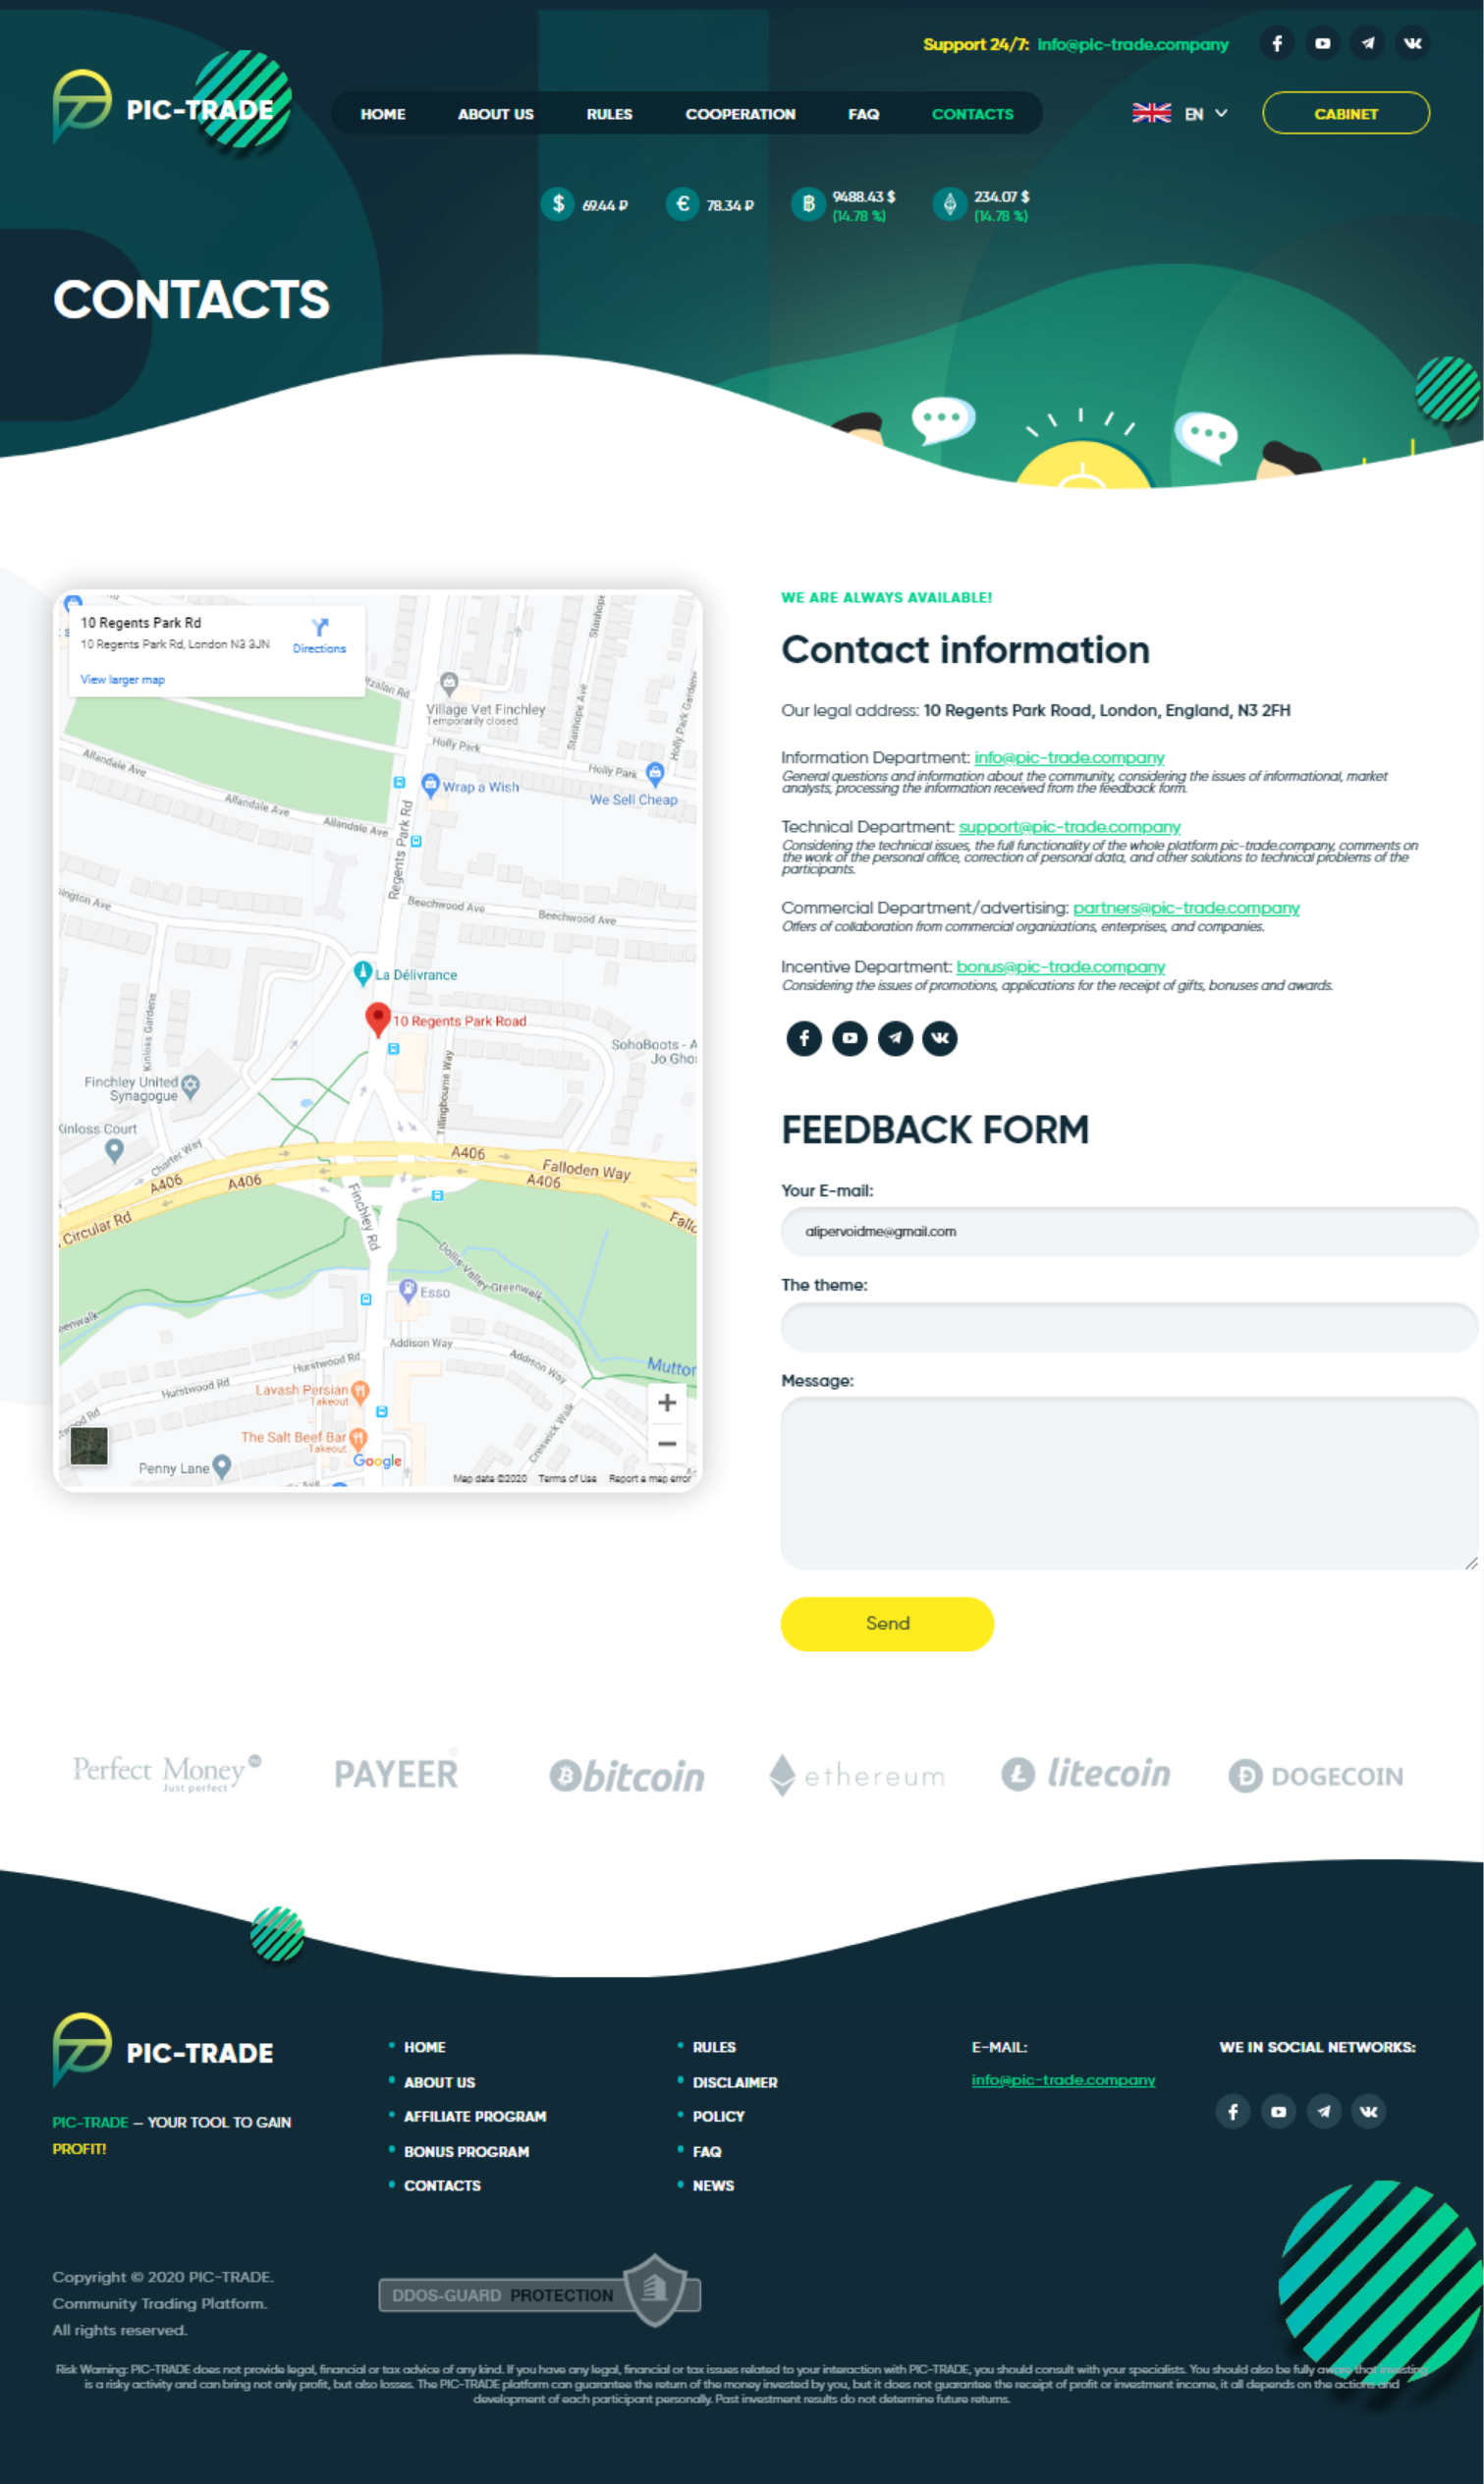The width and height of the screenshot is (1484, 2484).
Task: Focus the theme input field
Action: pyautogui.click(x=1129, y=1327)
